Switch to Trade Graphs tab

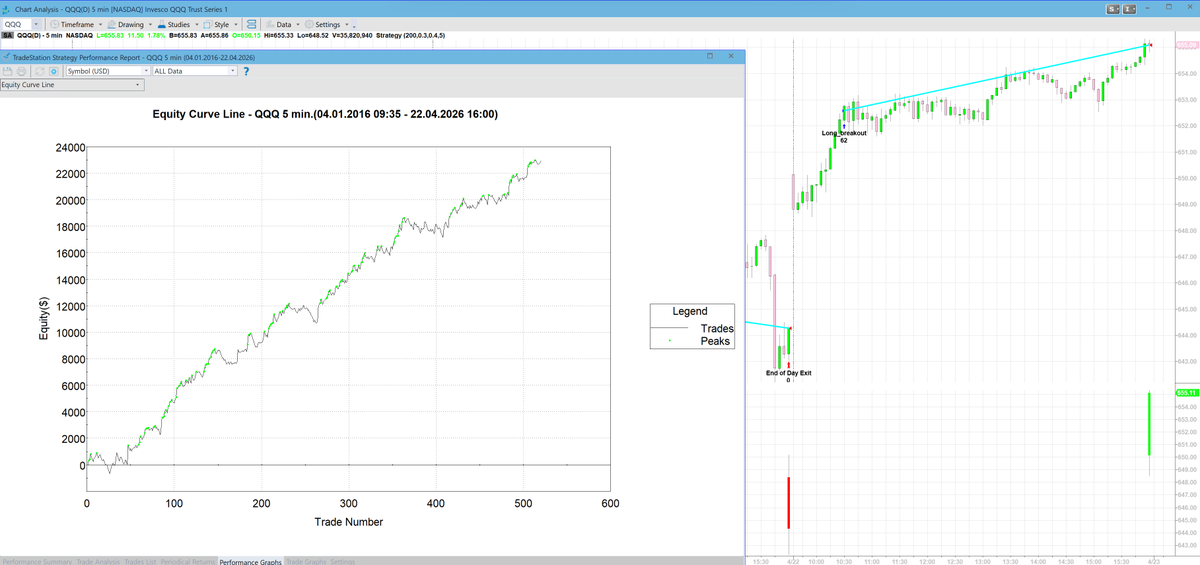pyautogui.click(x=307, y=561)
